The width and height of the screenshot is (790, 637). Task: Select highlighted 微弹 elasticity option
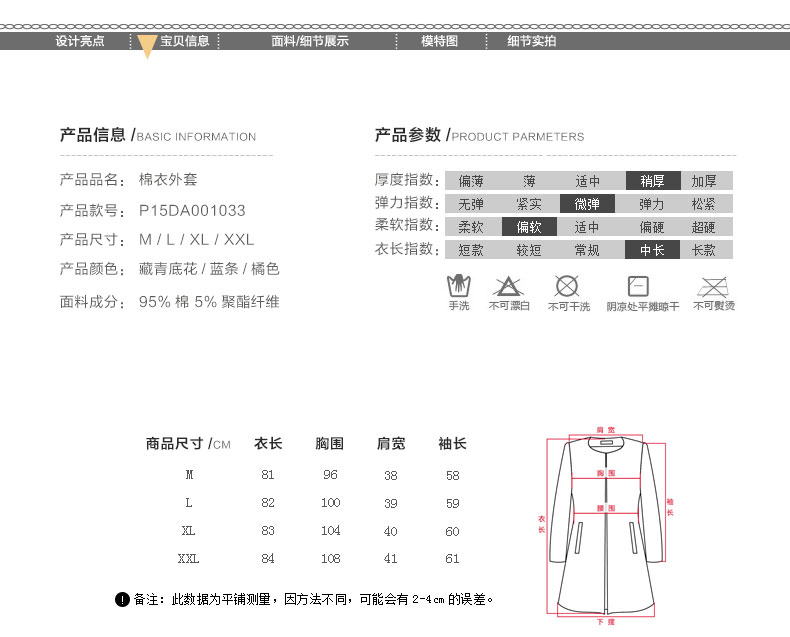[x=587, y=204]
